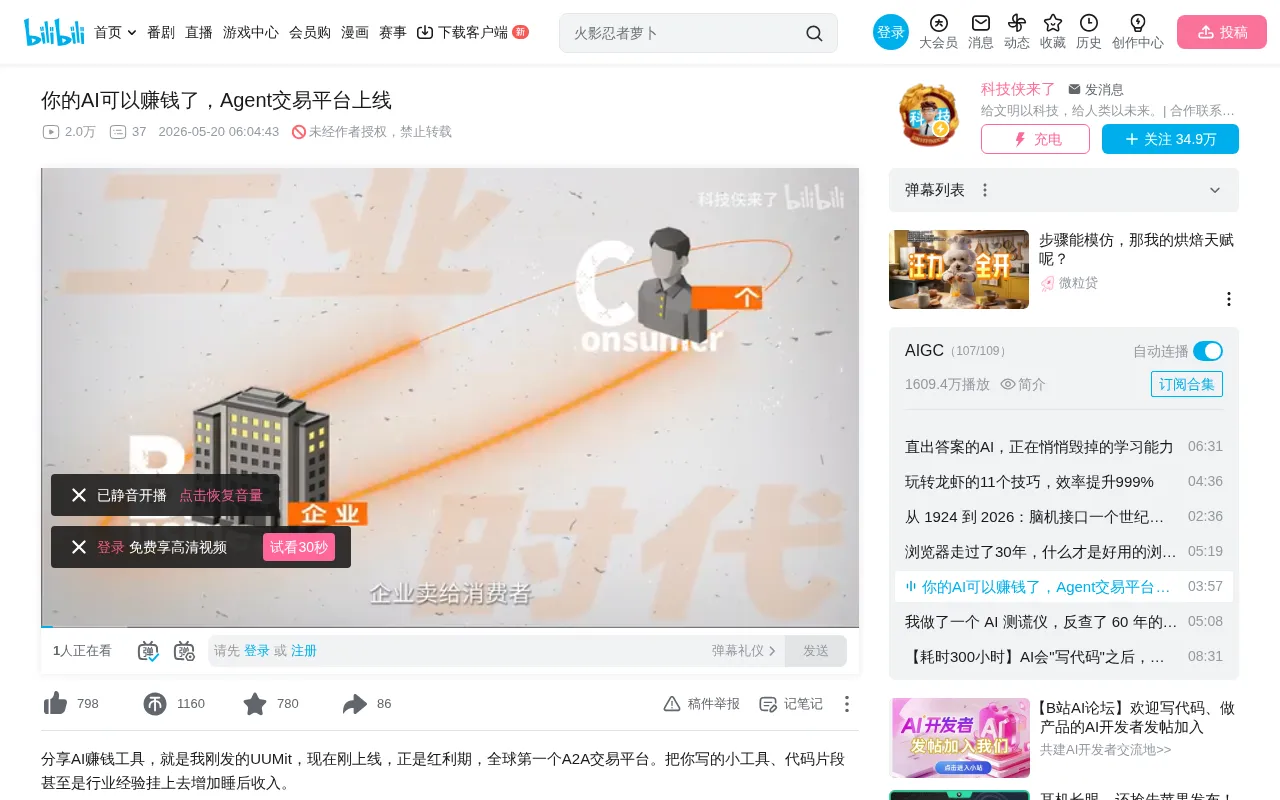Follow uploader with 关注 34.9万 button
This screenshot has height=800, width=1280.
[x=1170, y=139]
